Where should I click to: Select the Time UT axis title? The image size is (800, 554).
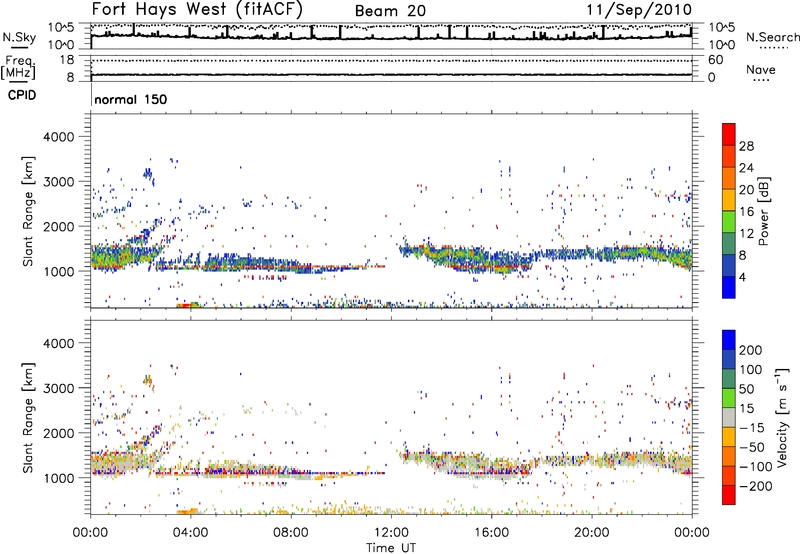tap(391, 548)
